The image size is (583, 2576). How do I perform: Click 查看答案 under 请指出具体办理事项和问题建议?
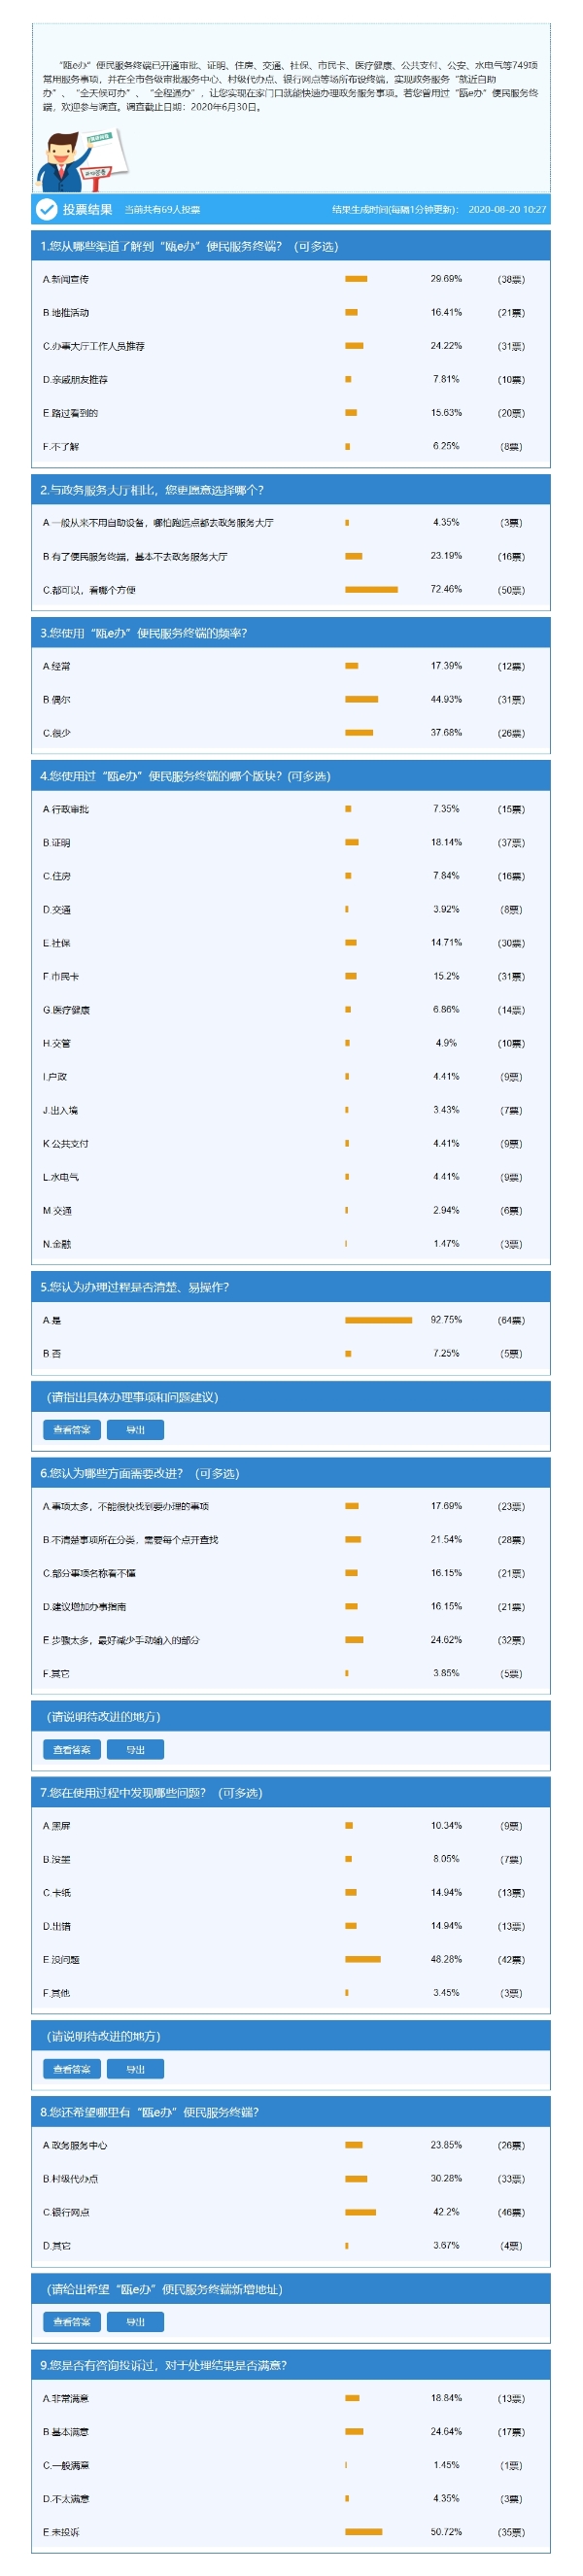coord(72,1429)
